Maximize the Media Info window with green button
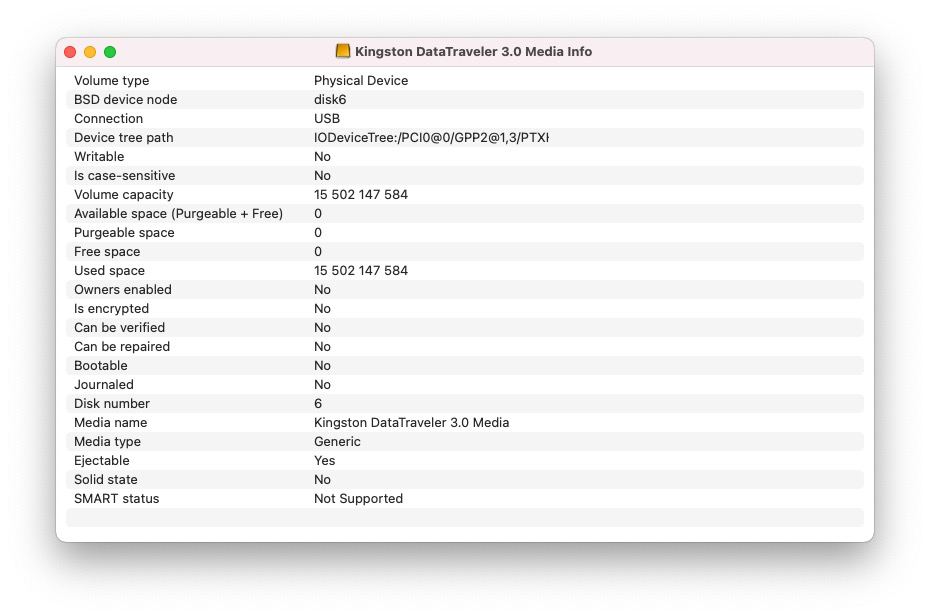The height and width of the screenshot is (616, 930). click(x=110, y=52)
